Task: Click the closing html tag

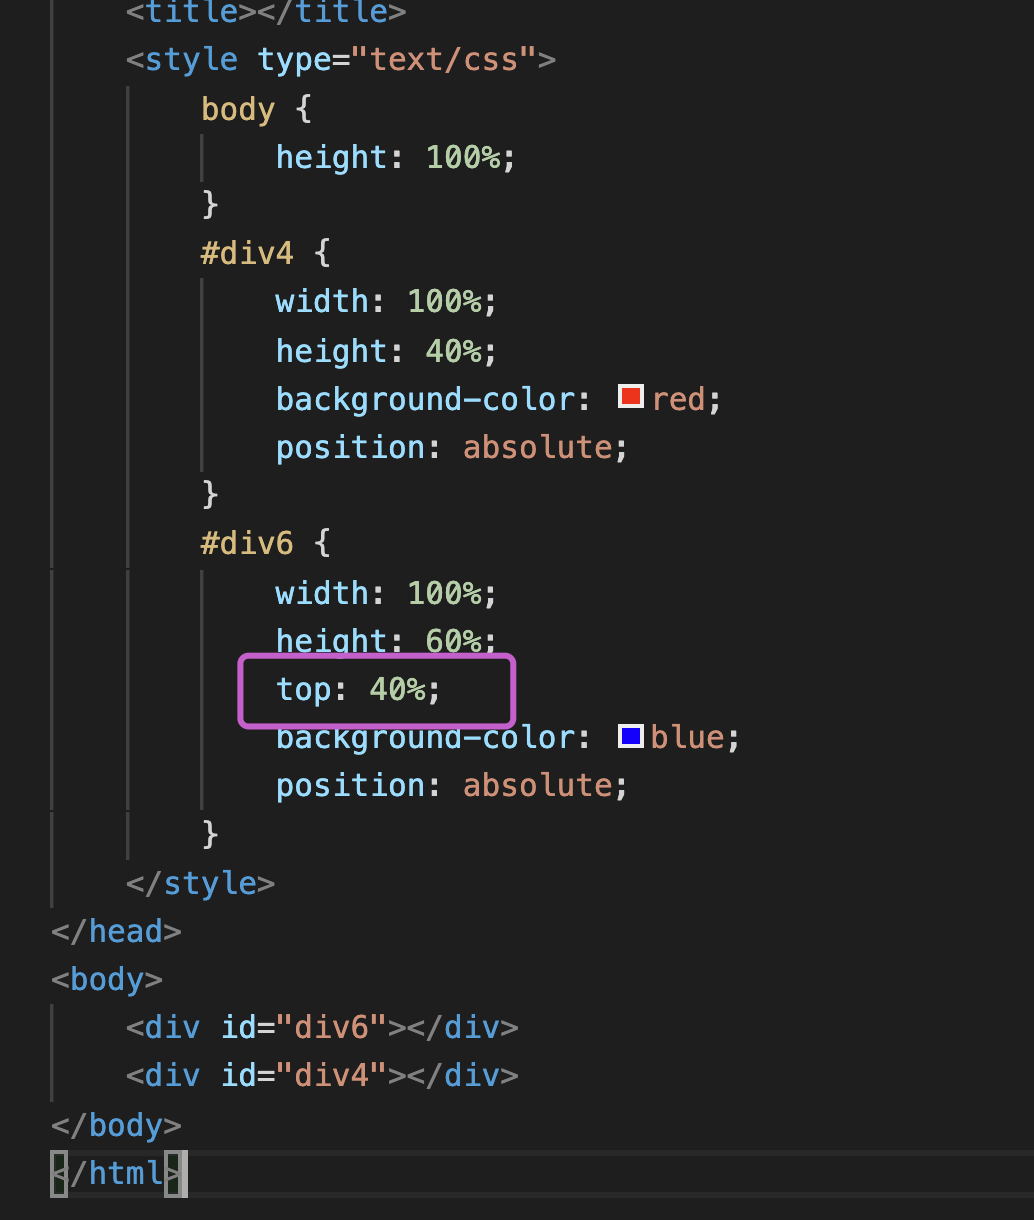Action: [x=117, y=1172]
